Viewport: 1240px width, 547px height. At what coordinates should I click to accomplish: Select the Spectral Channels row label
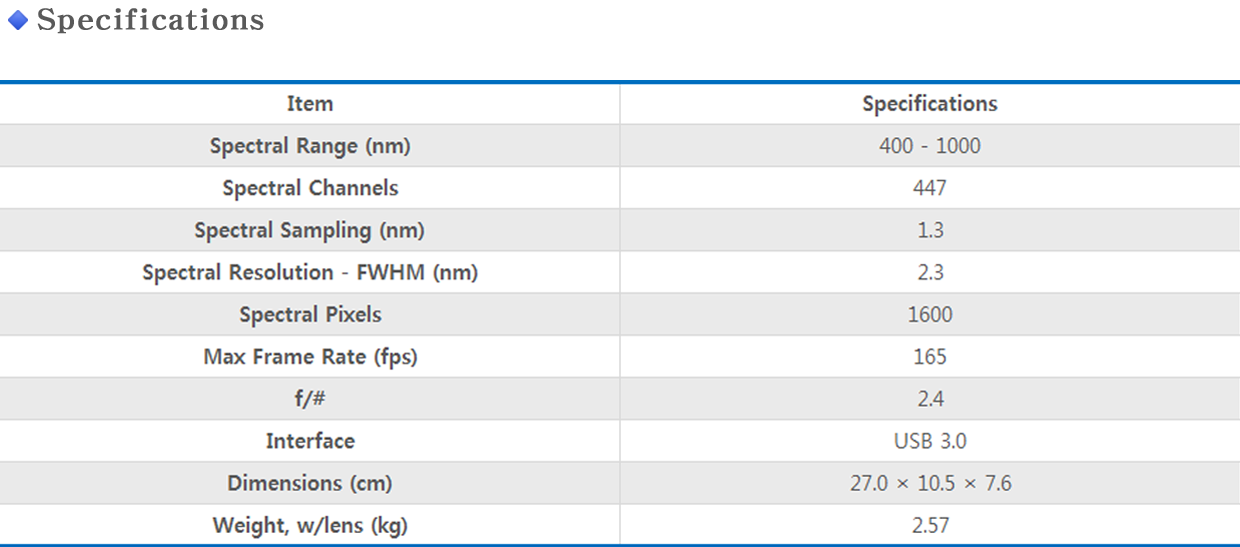click(310, 188)
